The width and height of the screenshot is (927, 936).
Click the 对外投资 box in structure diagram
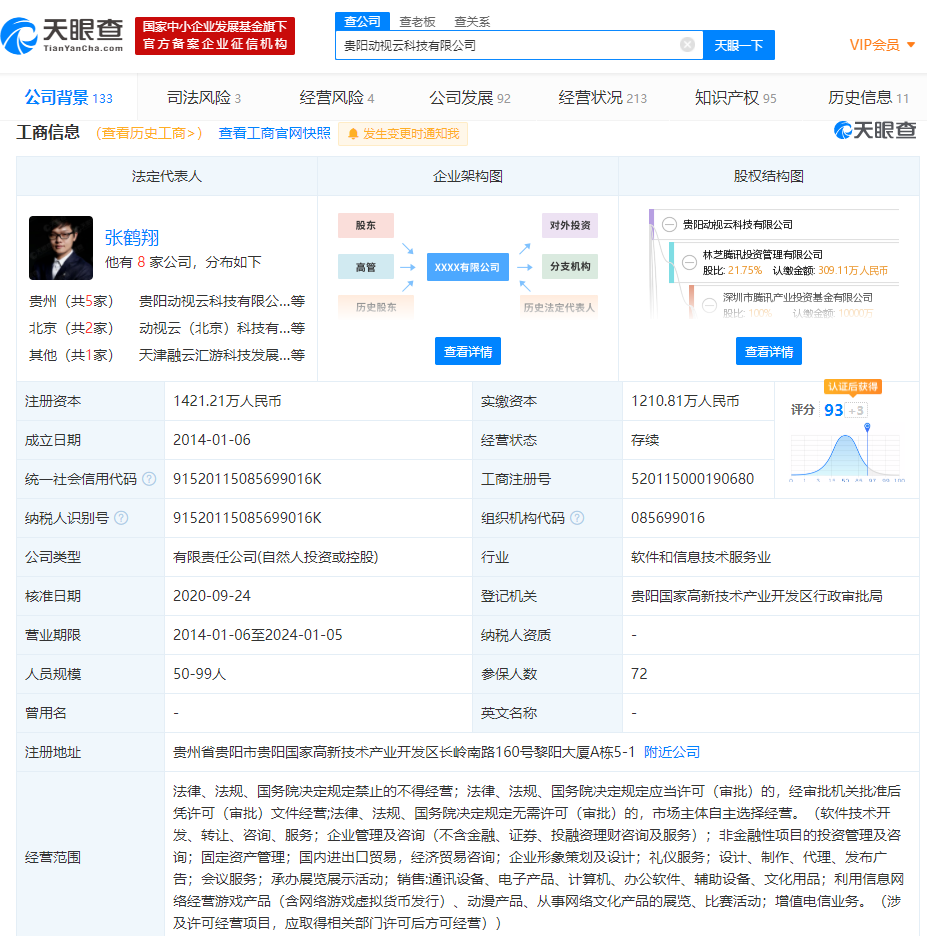pyautogui.click(x=570, y=225)
